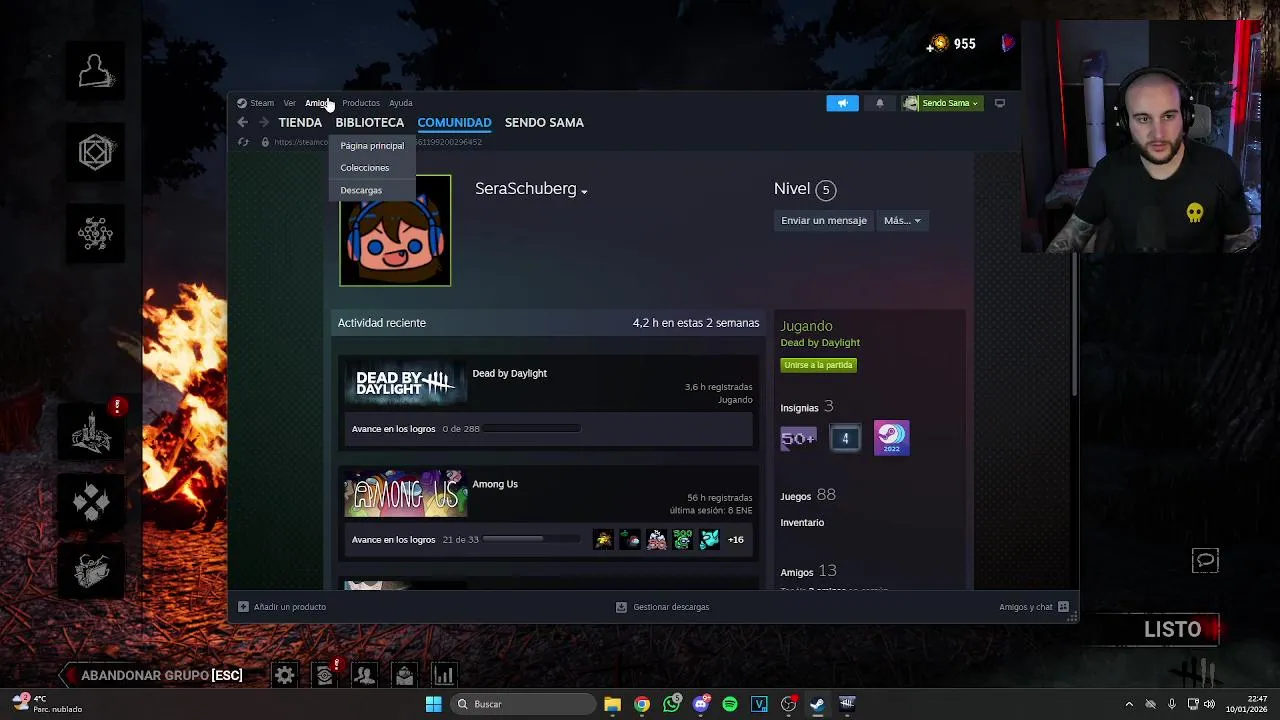Switch to the TIENDA tab
Screen dimensions: 1280x720
pyautogui.click(x=300, y=123)
